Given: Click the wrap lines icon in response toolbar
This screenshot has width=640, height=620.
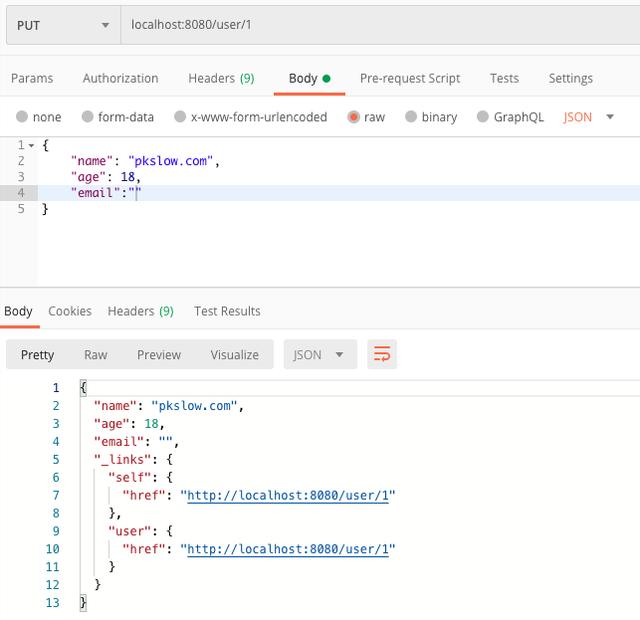Looking at the screenshot, I should (x=382, y=354).
